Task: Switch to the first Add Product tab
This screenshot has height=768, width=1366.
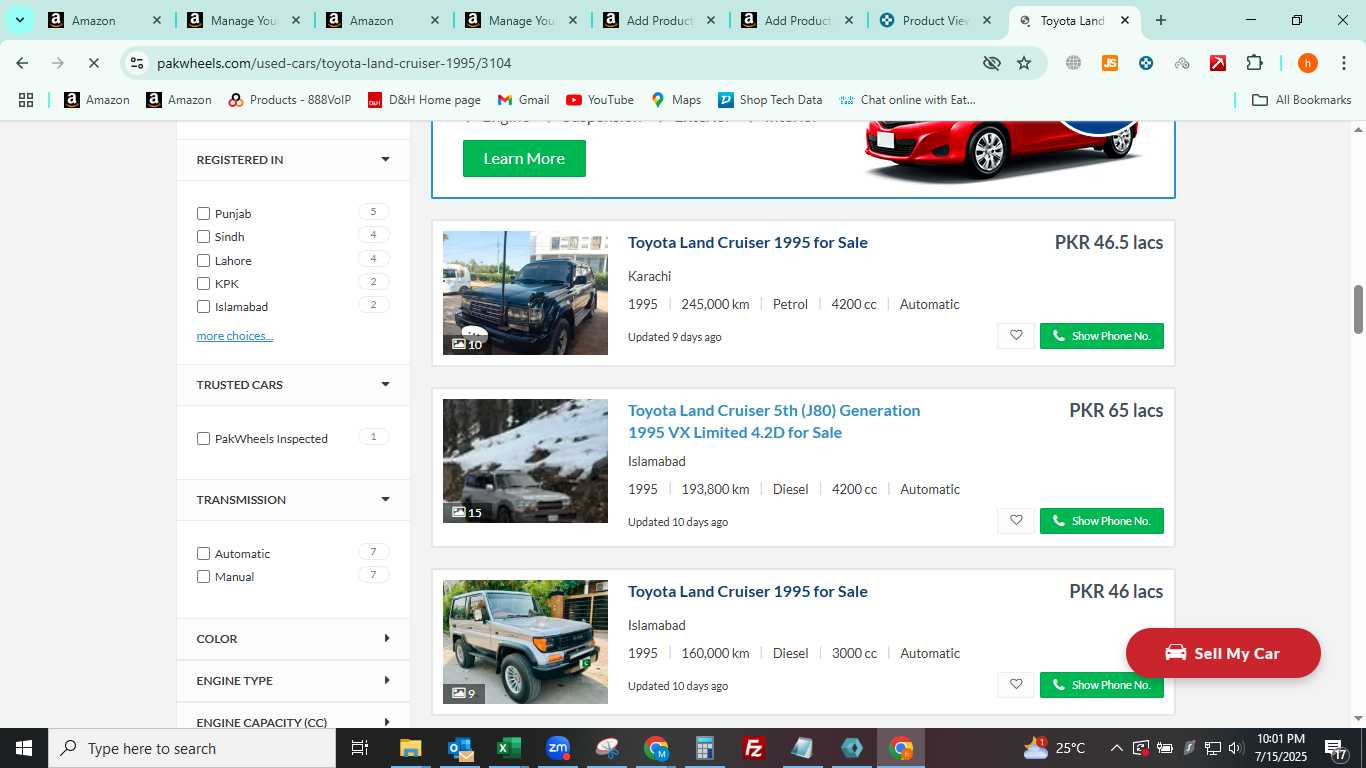Action: coord(659,20)
